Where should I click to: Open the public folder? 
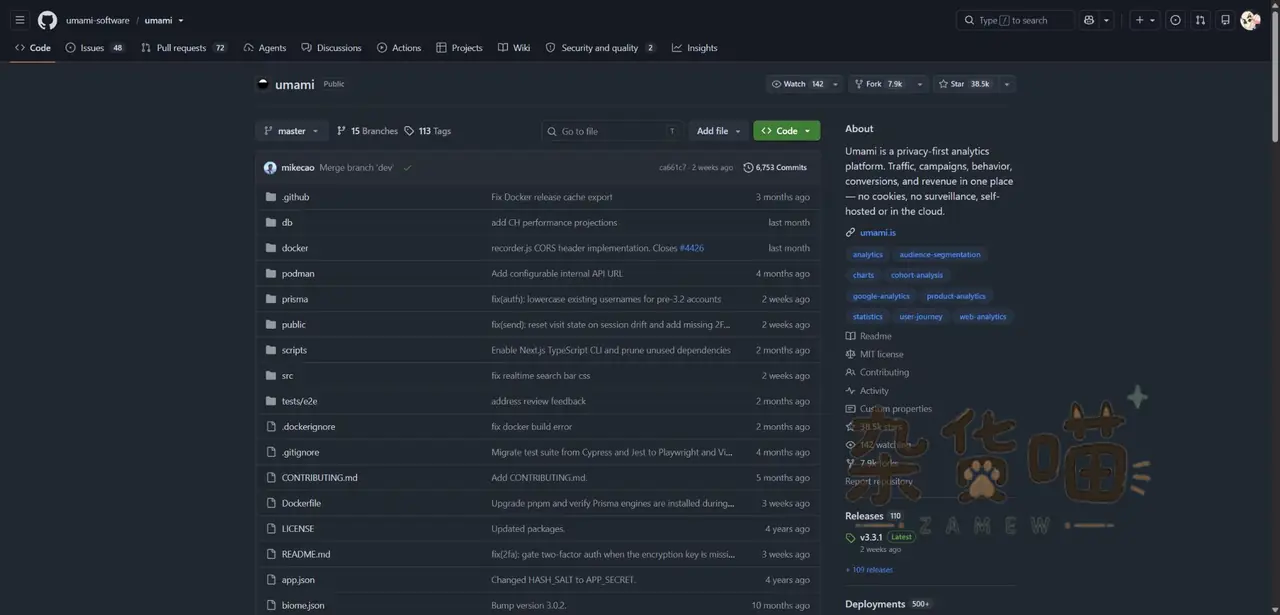coord(294,324)
